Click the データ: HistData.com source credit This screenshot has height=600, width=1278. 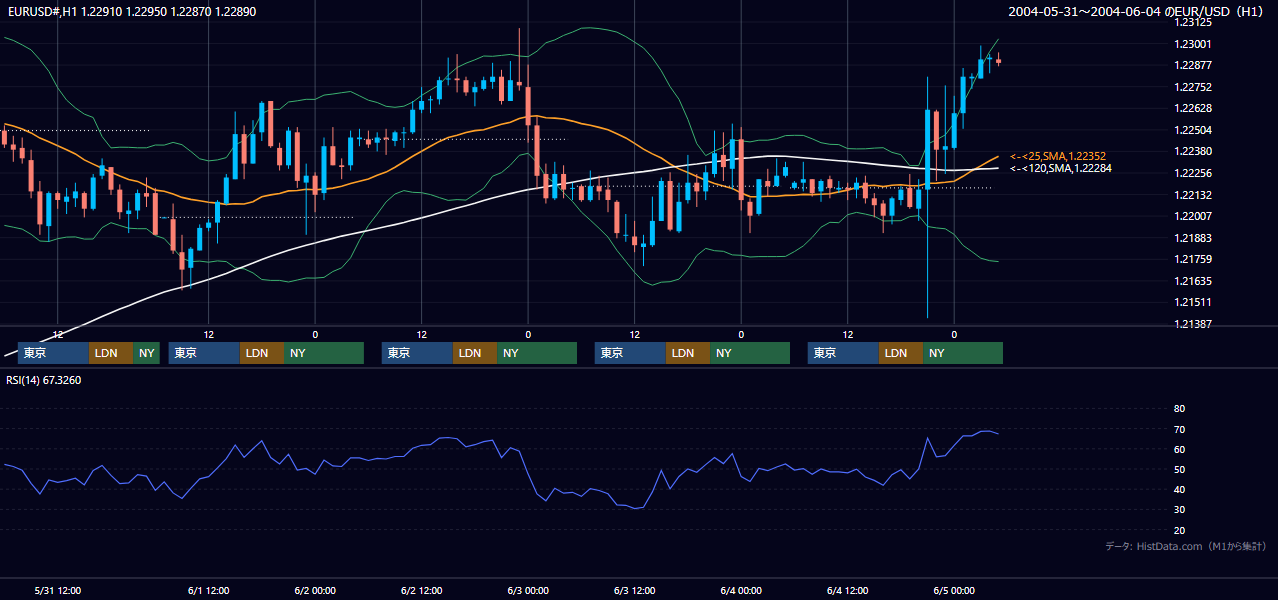point(1185,546)
